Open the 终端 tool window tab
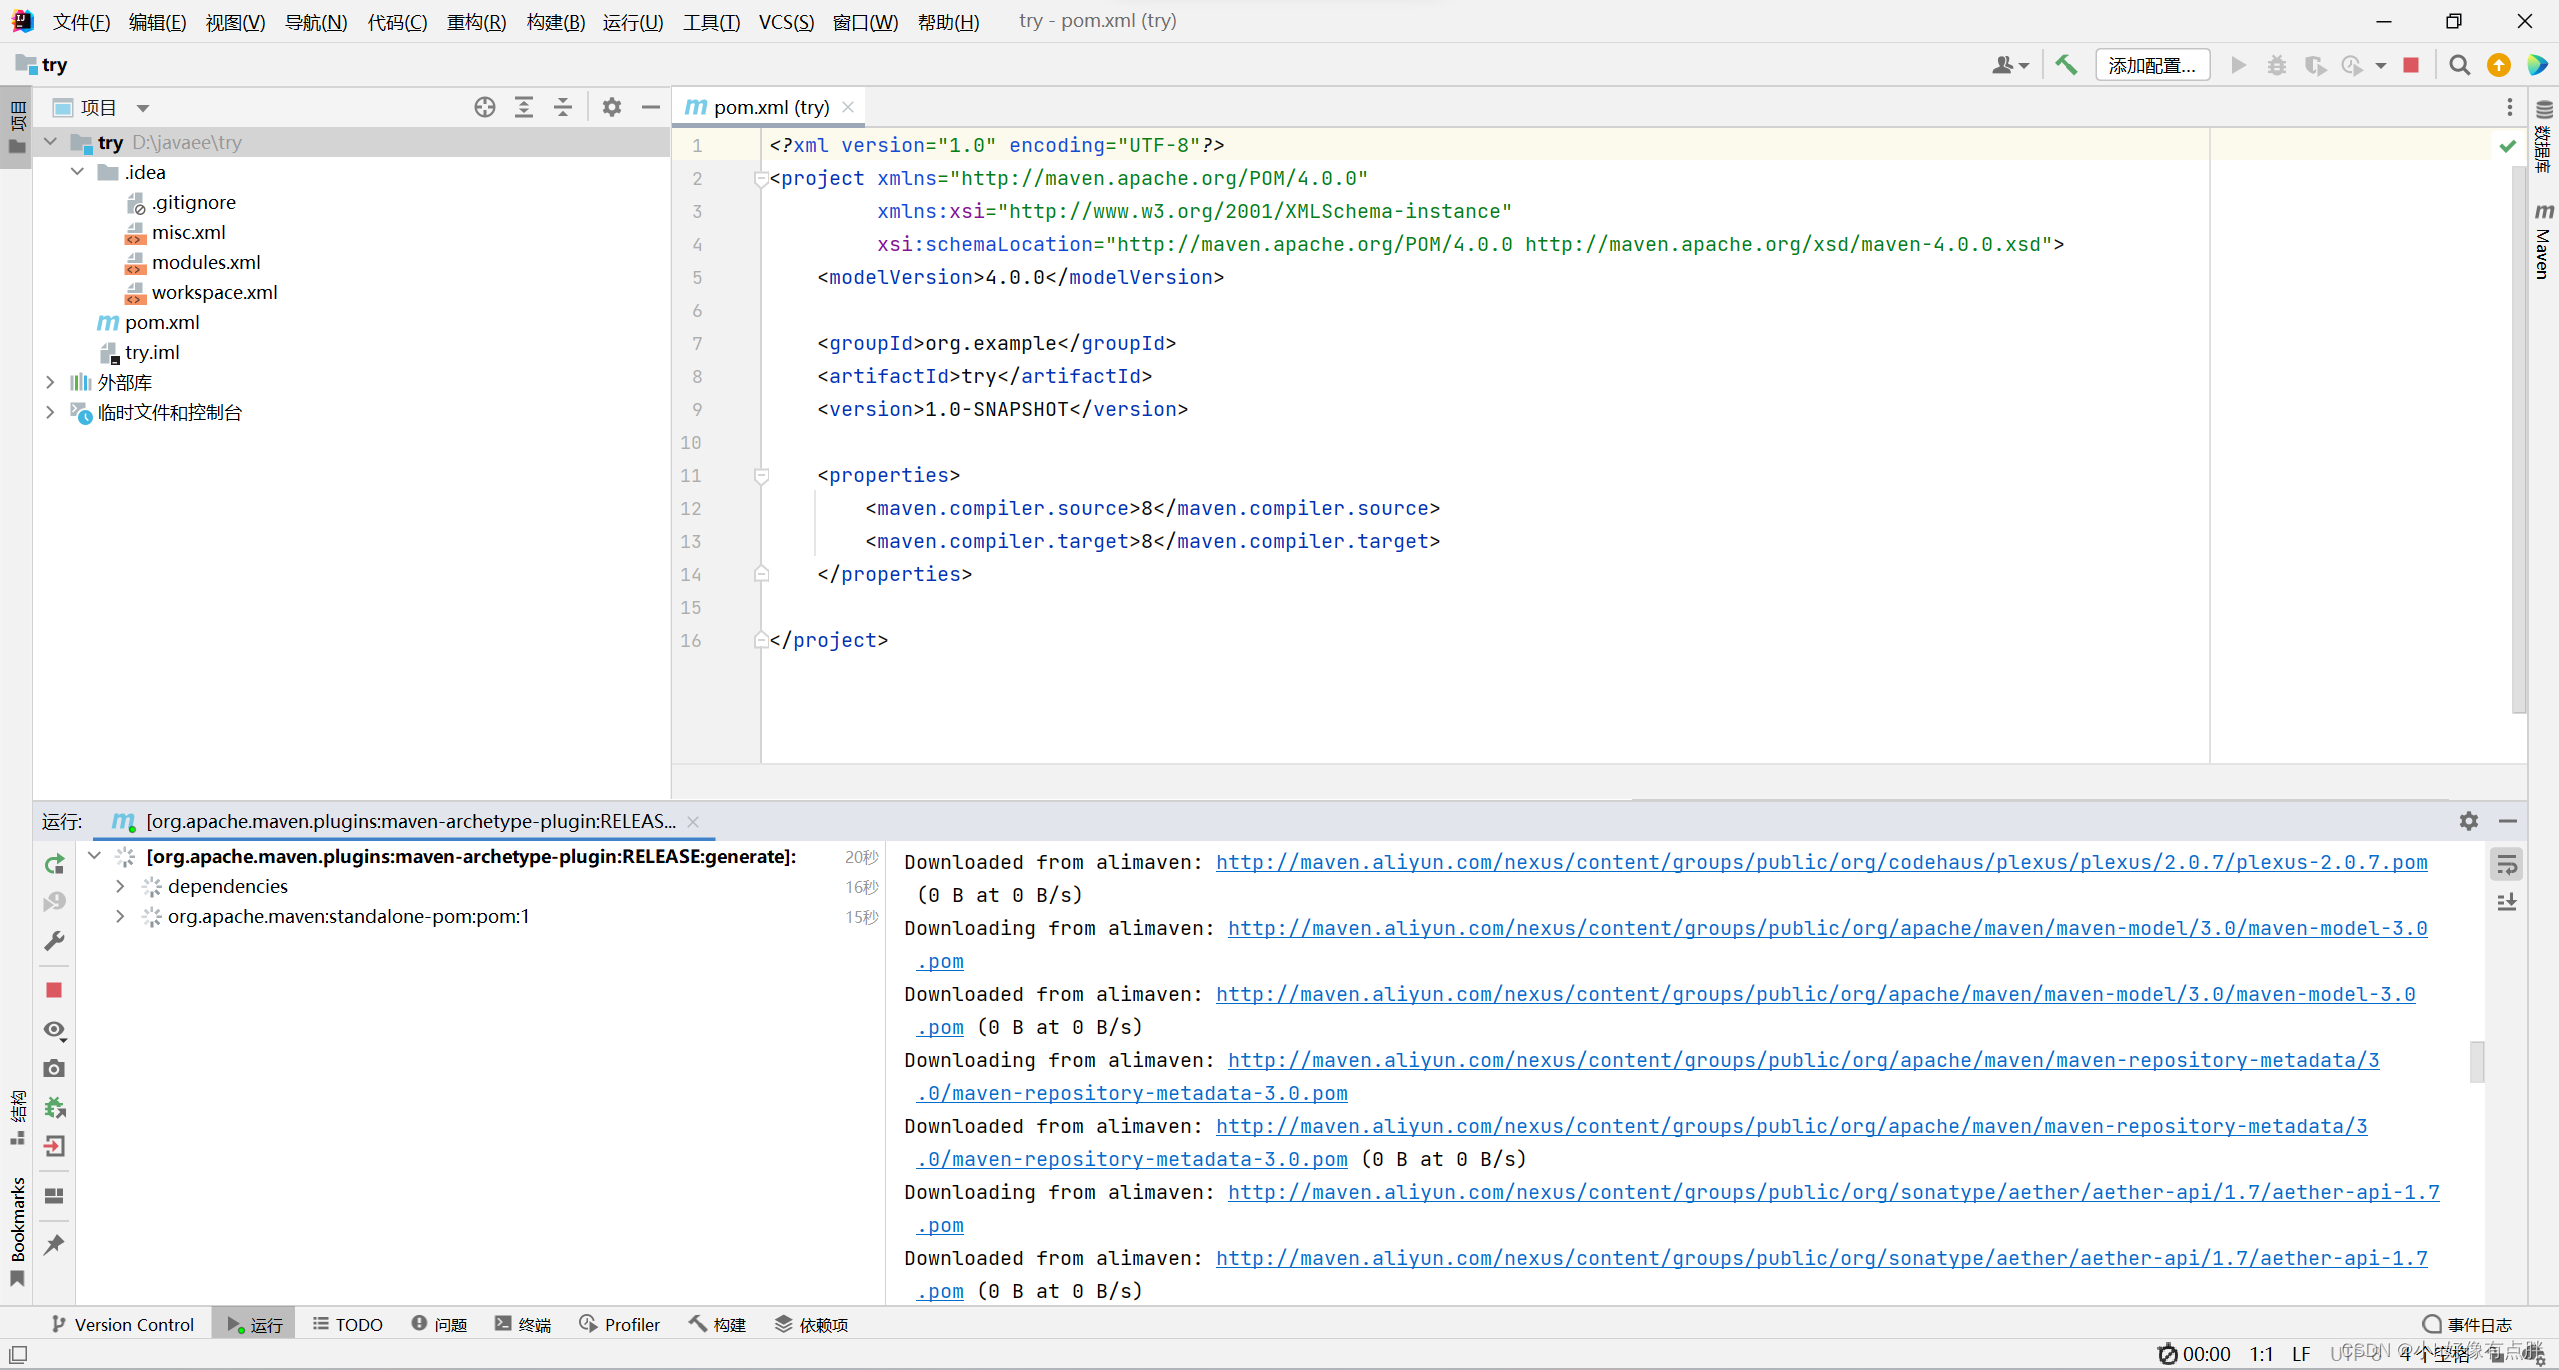 pyautogui.click(x=523, y=1324)
